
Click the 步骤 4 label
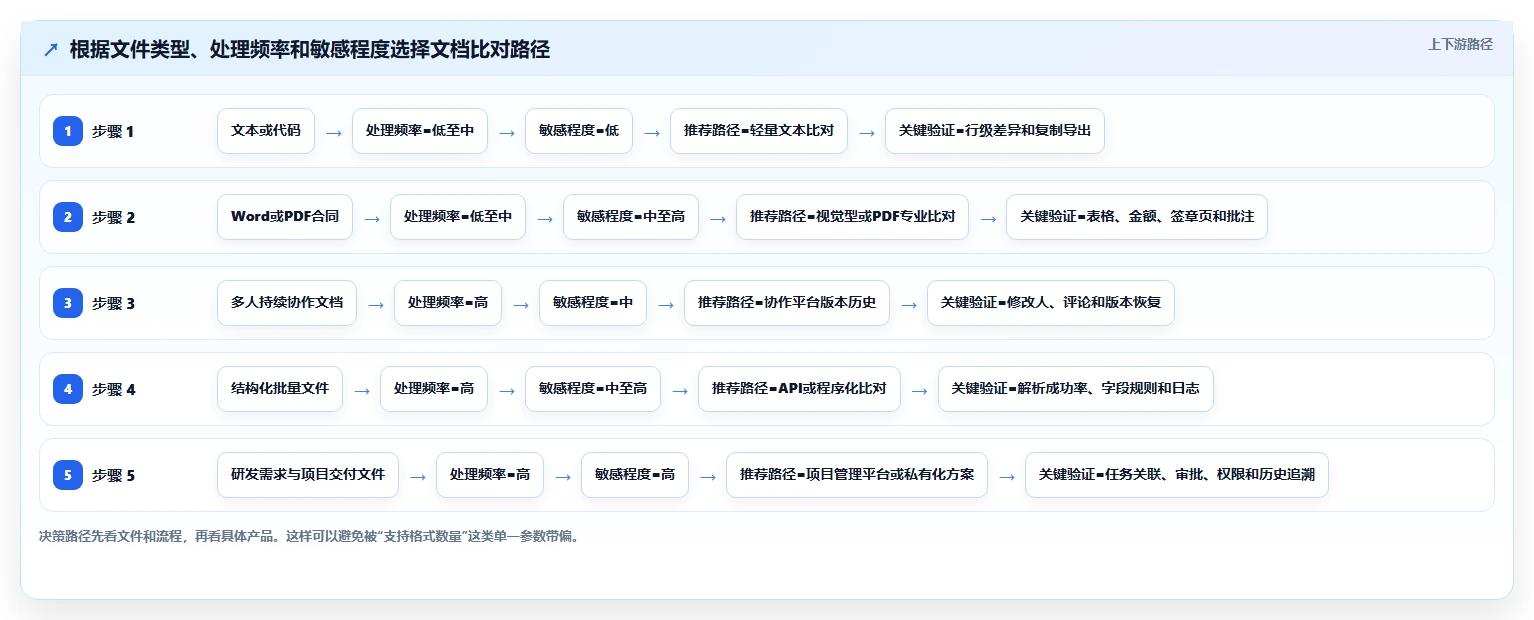point(113,389)
